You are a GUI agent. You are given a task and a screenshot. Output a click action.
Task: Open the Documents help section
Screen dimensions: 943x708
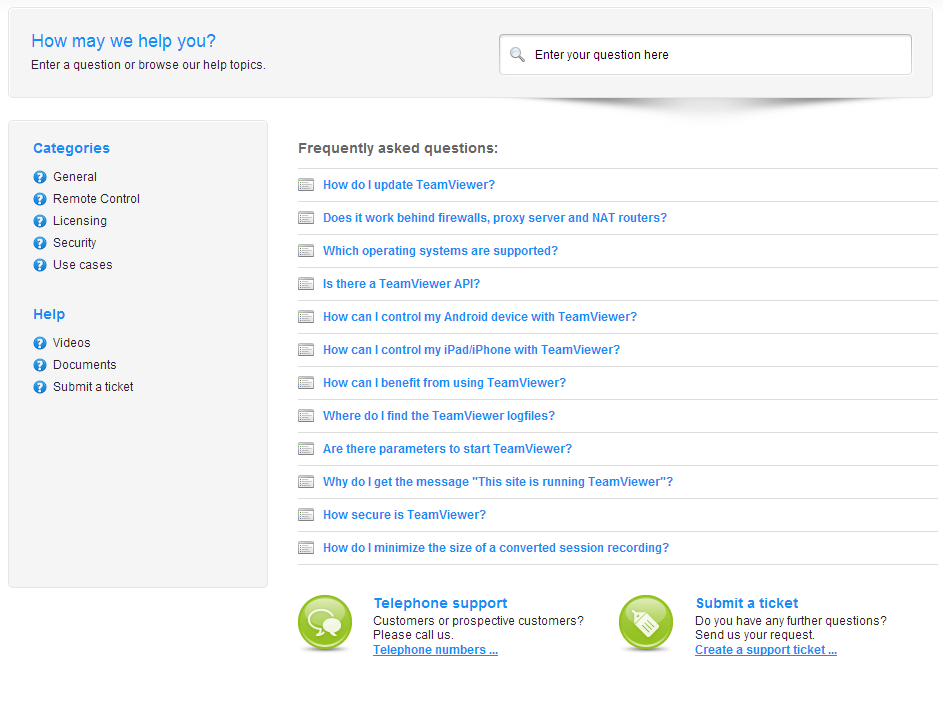[85, 365]
